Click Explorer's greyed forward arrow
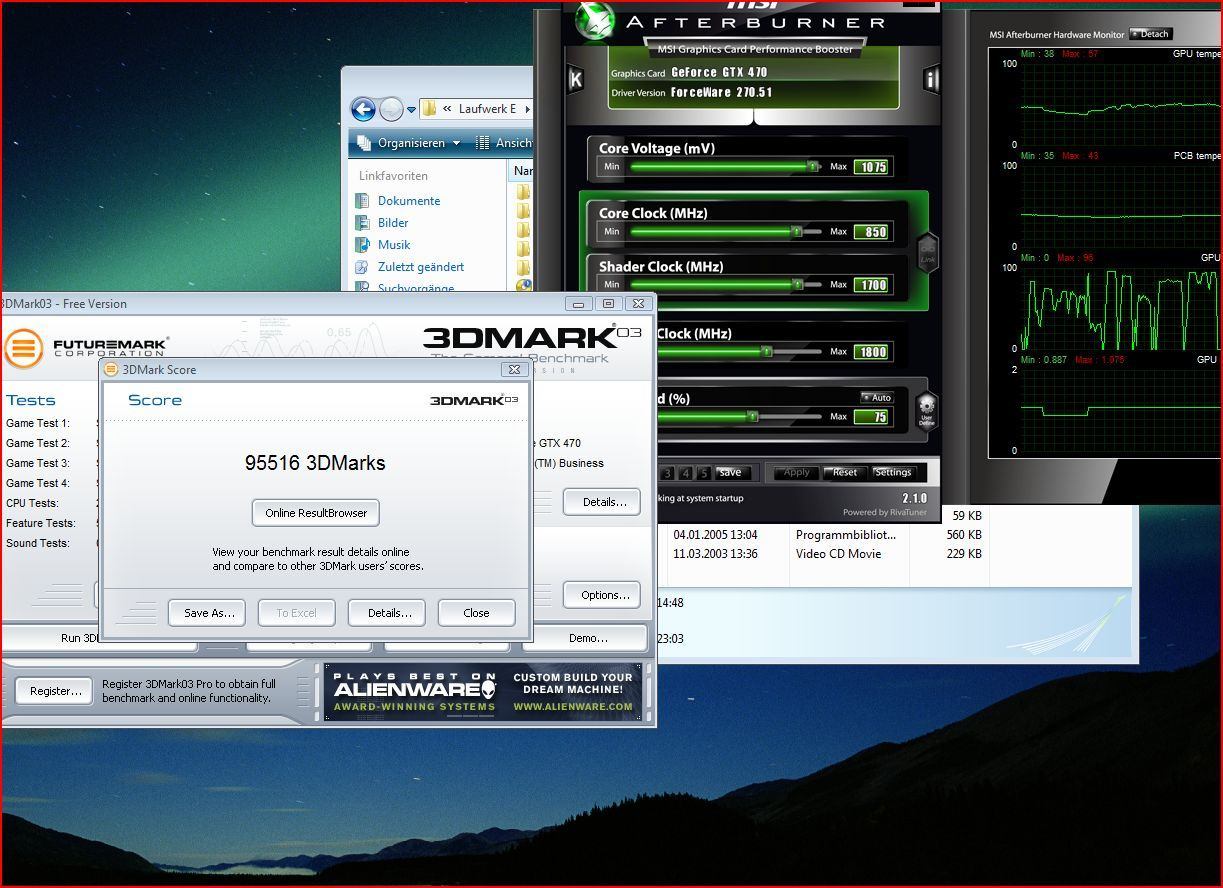The width and height of the screenshot is (1223, 888). (x=391, y=109)
